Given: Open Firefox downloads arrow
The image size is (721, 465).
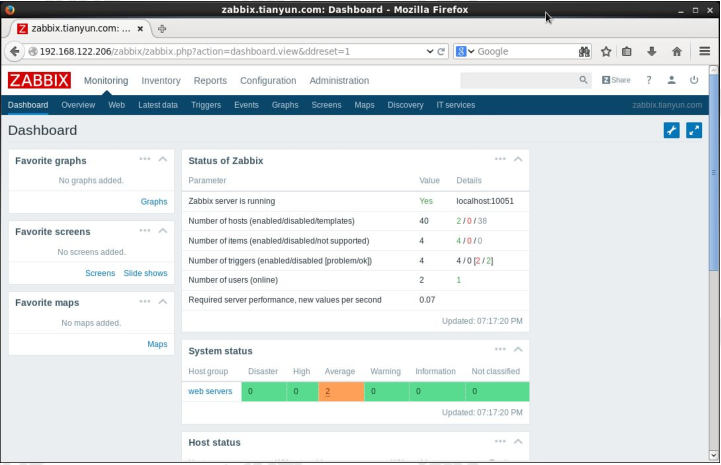Looking at the screenshot, I should click(652, 52).
